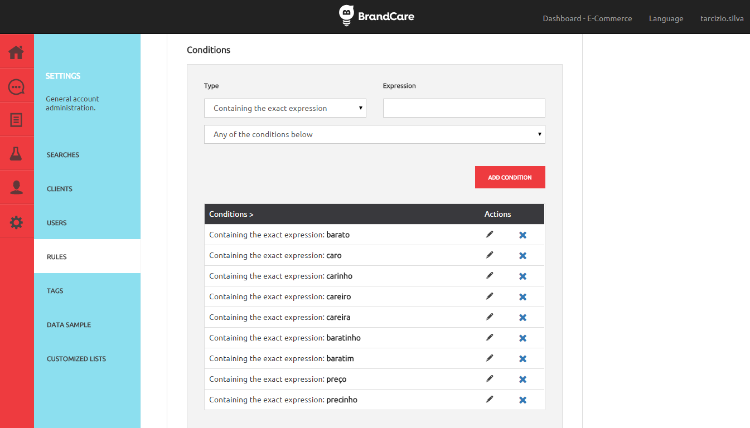Click the SETTINGS heading in sidebar

[63, 76]
